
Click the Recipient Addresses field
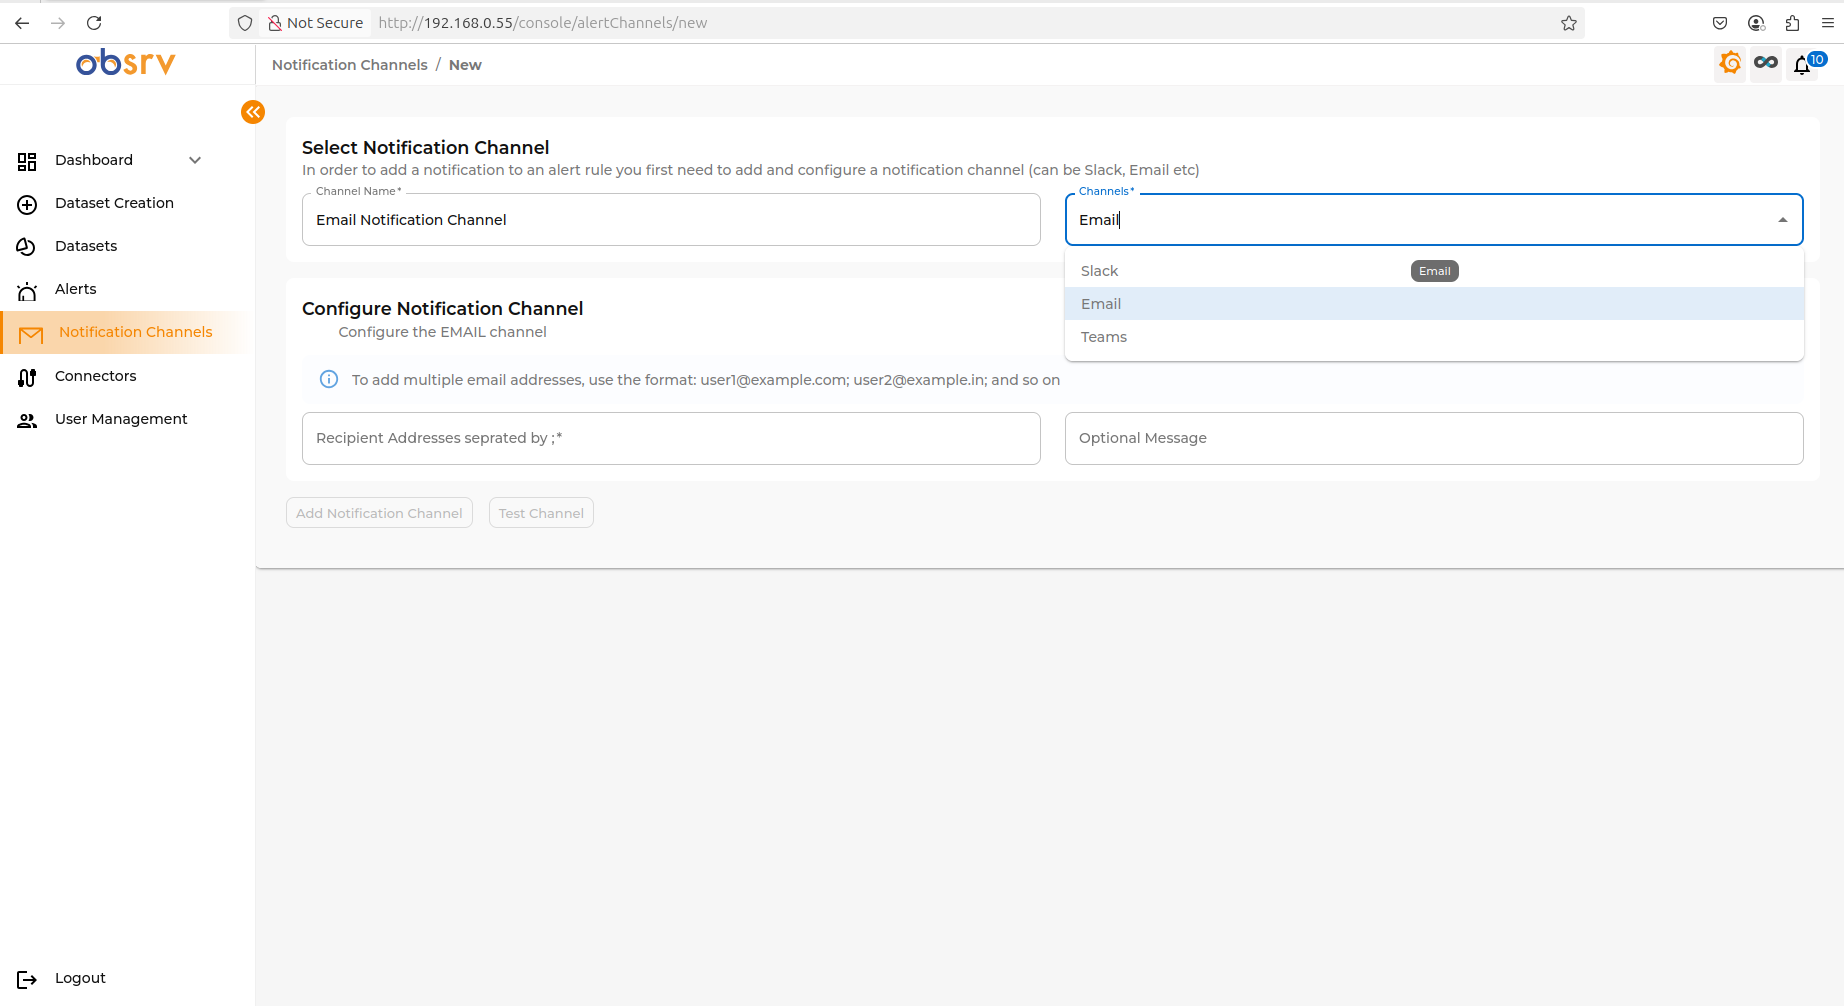tap(671, 438)
